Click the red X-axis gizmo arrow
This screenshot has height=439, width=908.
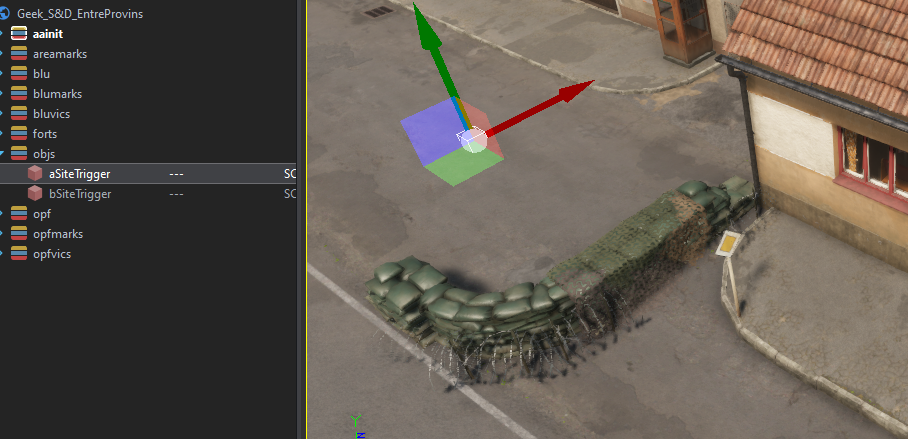click(x=575, y=92)
